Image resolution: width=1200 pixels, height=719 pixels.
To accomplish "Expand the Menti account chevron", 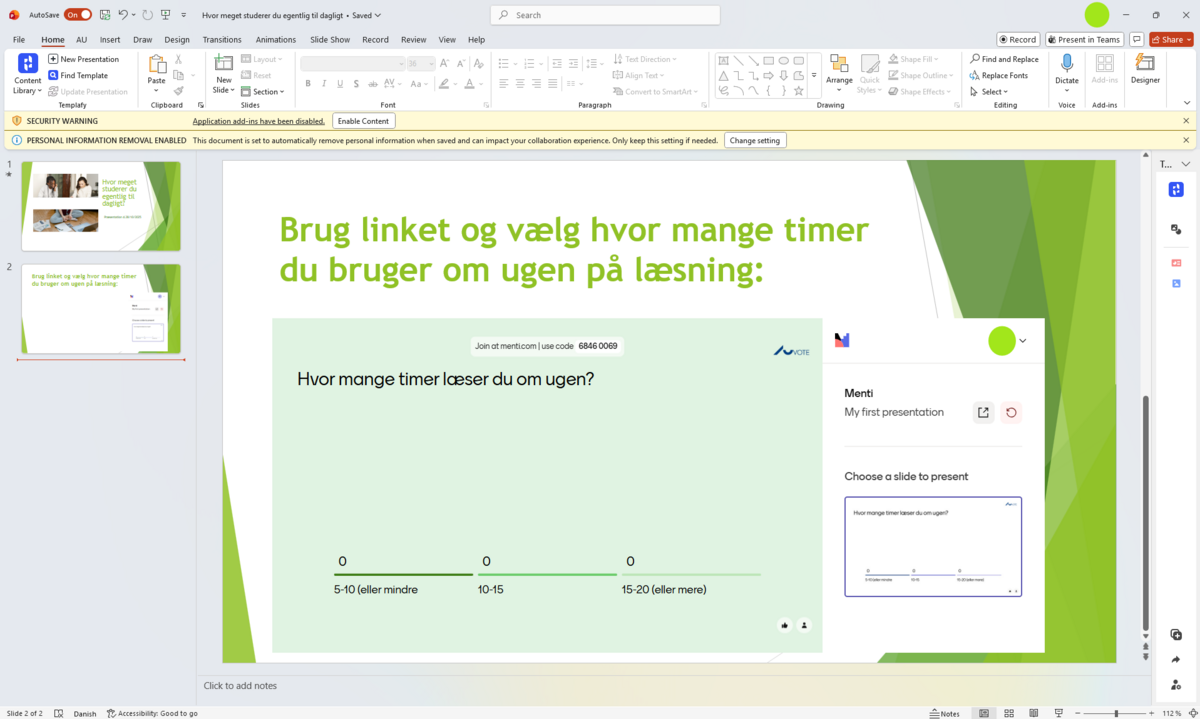I will [x=1022, y=341].
